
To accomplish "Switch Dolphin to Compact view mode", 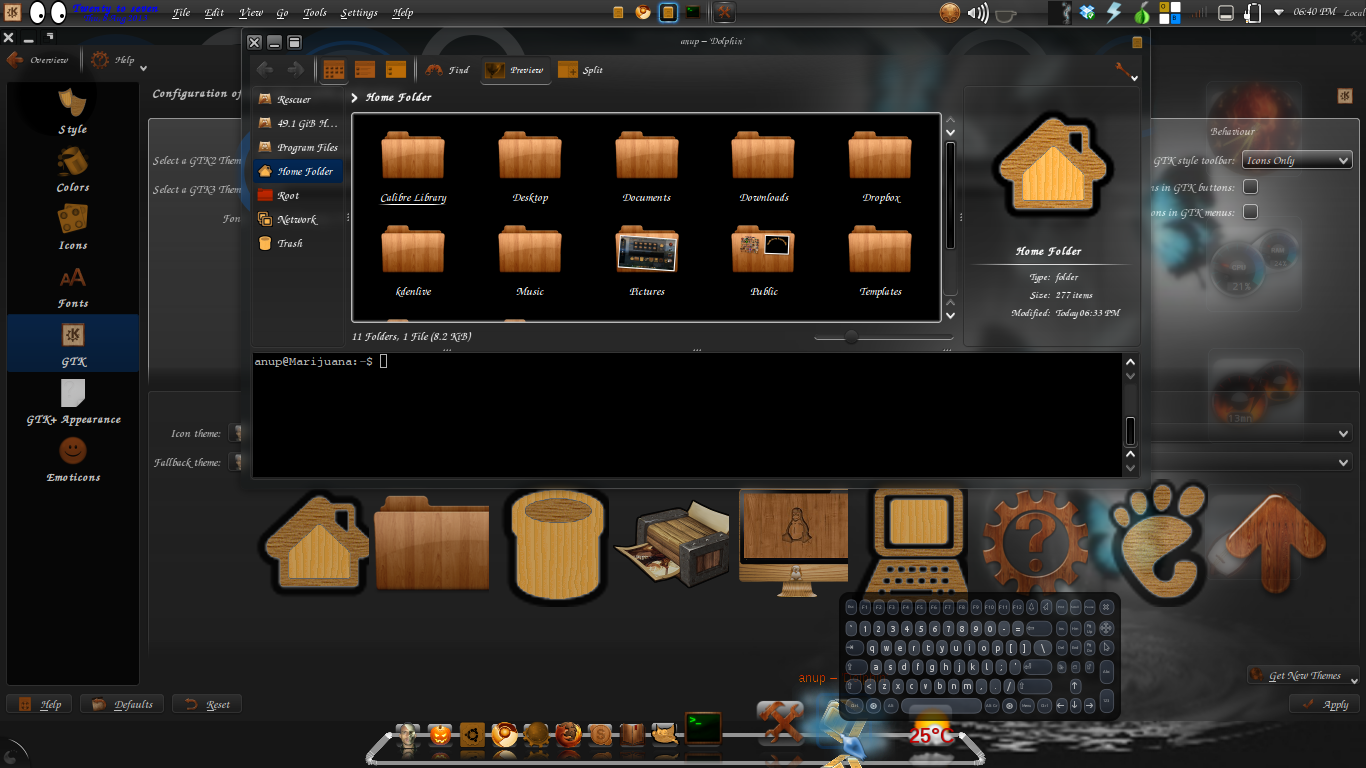I will [x=365, y=69].
